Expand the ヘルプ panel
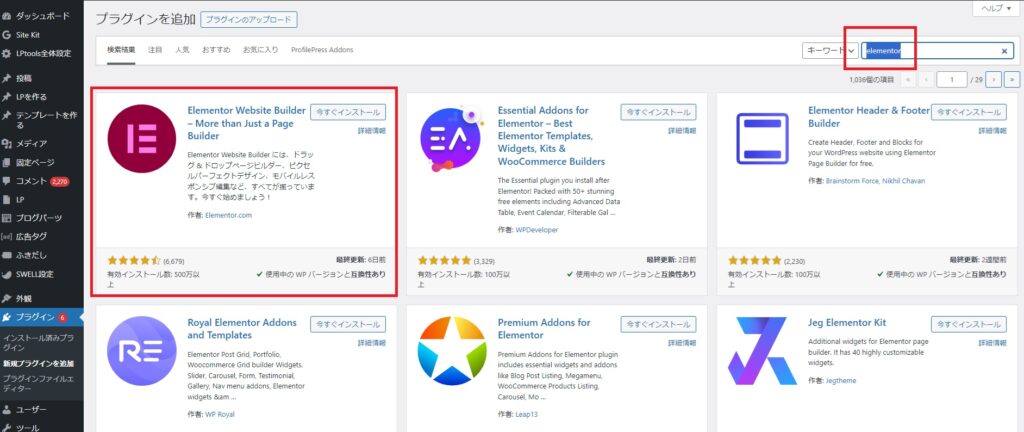The height and width of the screenshot is (432, 1024). [x=996, y=8]
